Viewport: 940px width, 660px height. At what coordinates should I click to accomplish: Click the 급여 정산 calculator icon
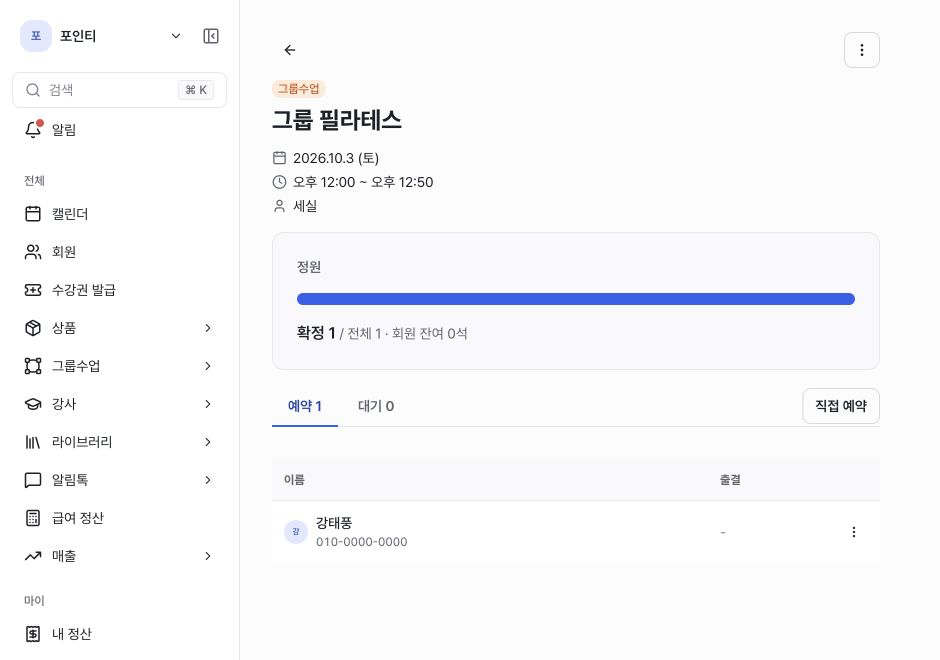(x=33, y=518)
